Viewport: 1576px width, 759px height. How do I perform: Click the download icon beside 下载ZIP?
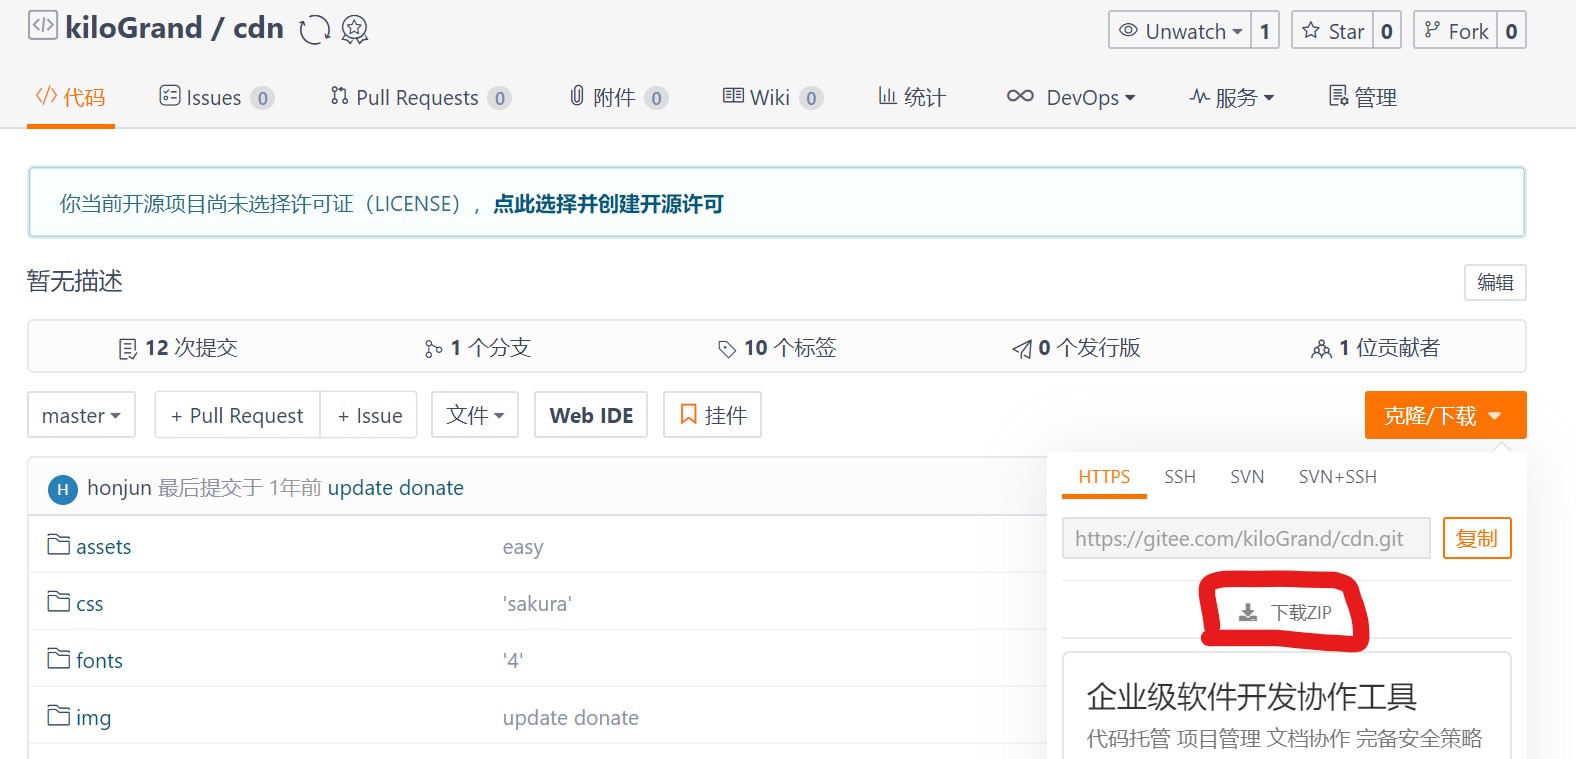1248,612
